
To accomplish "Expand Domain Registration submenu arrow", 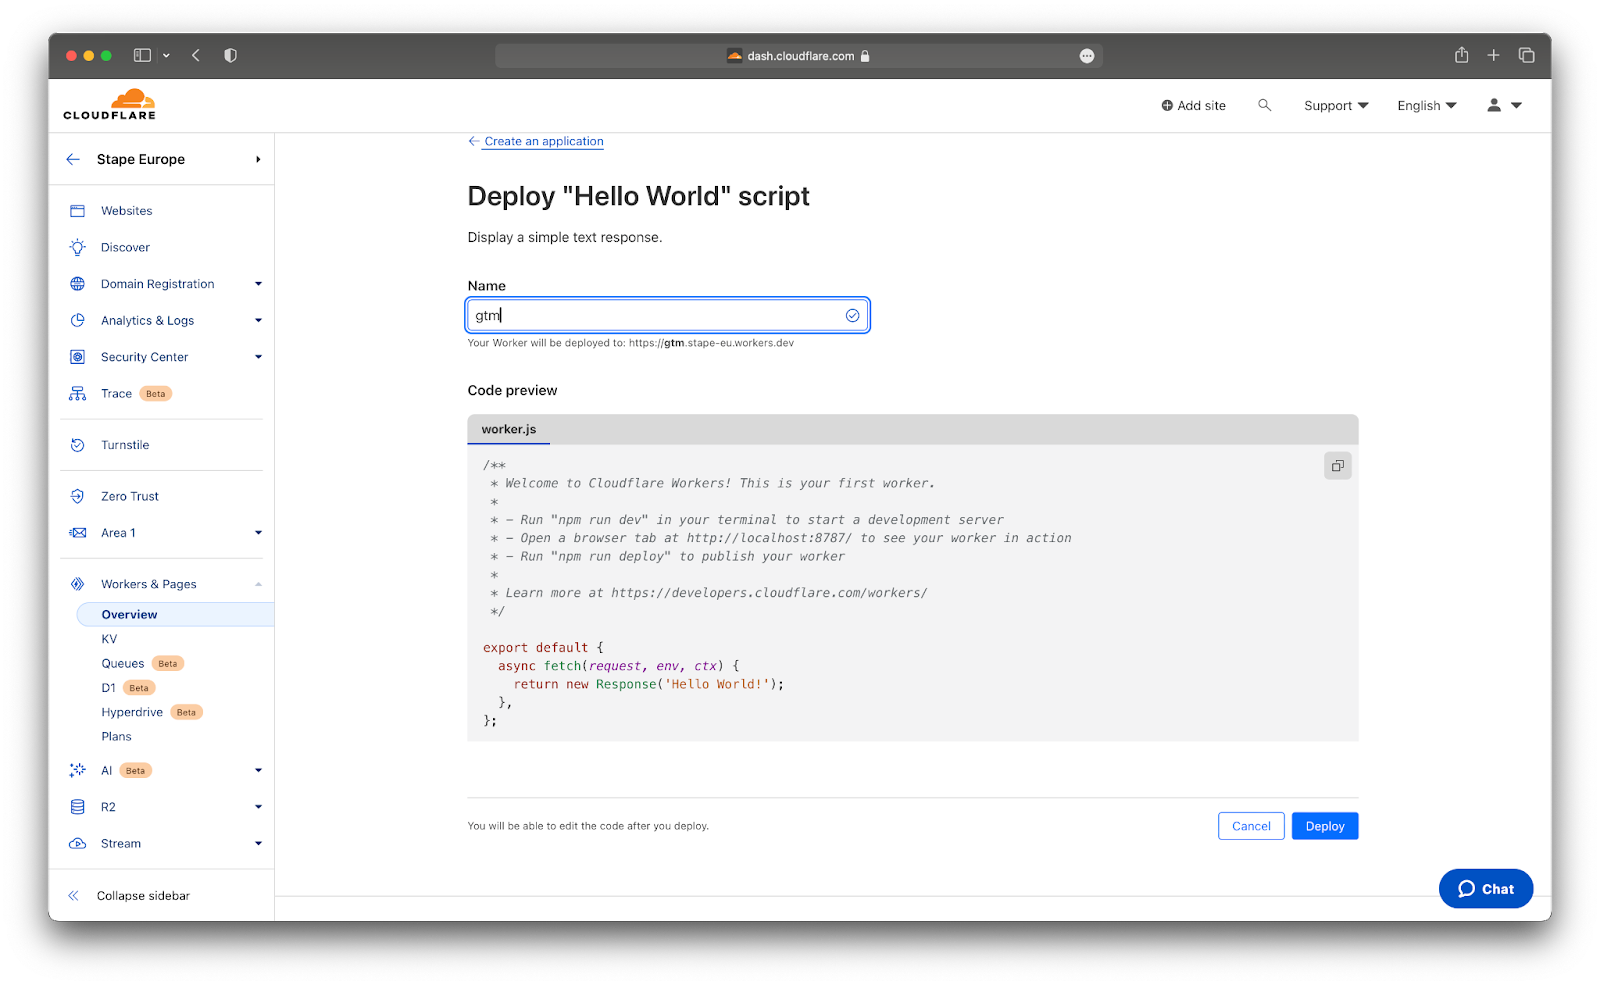I will point(258,284).
